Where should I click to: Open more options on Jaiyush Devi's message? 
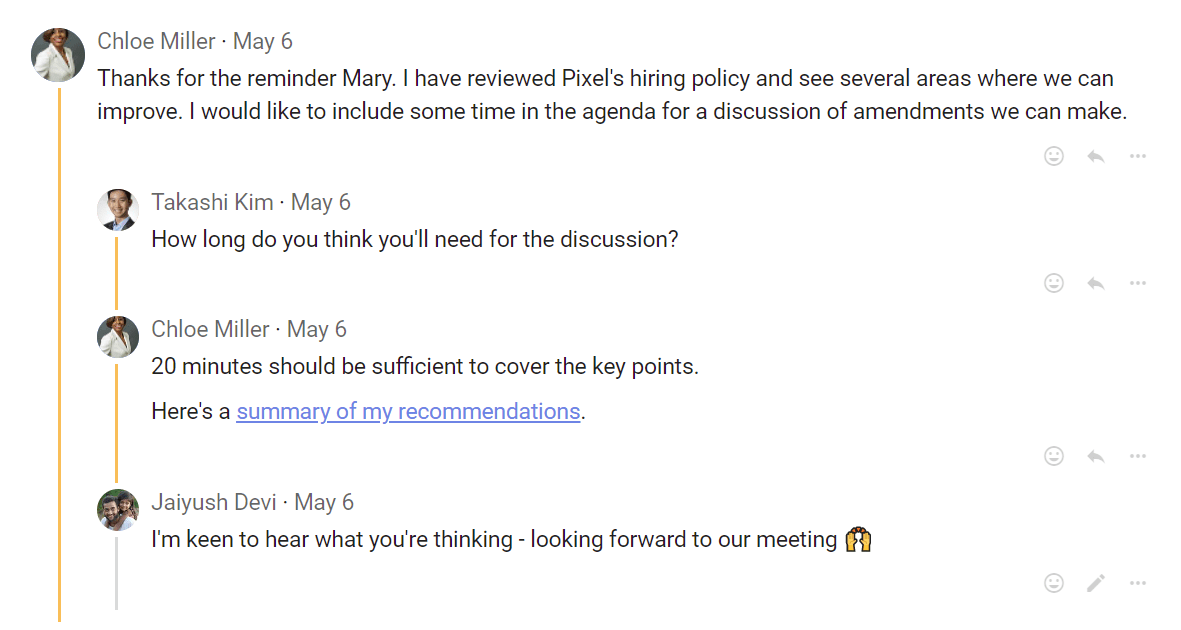(x=1138, y=583)
